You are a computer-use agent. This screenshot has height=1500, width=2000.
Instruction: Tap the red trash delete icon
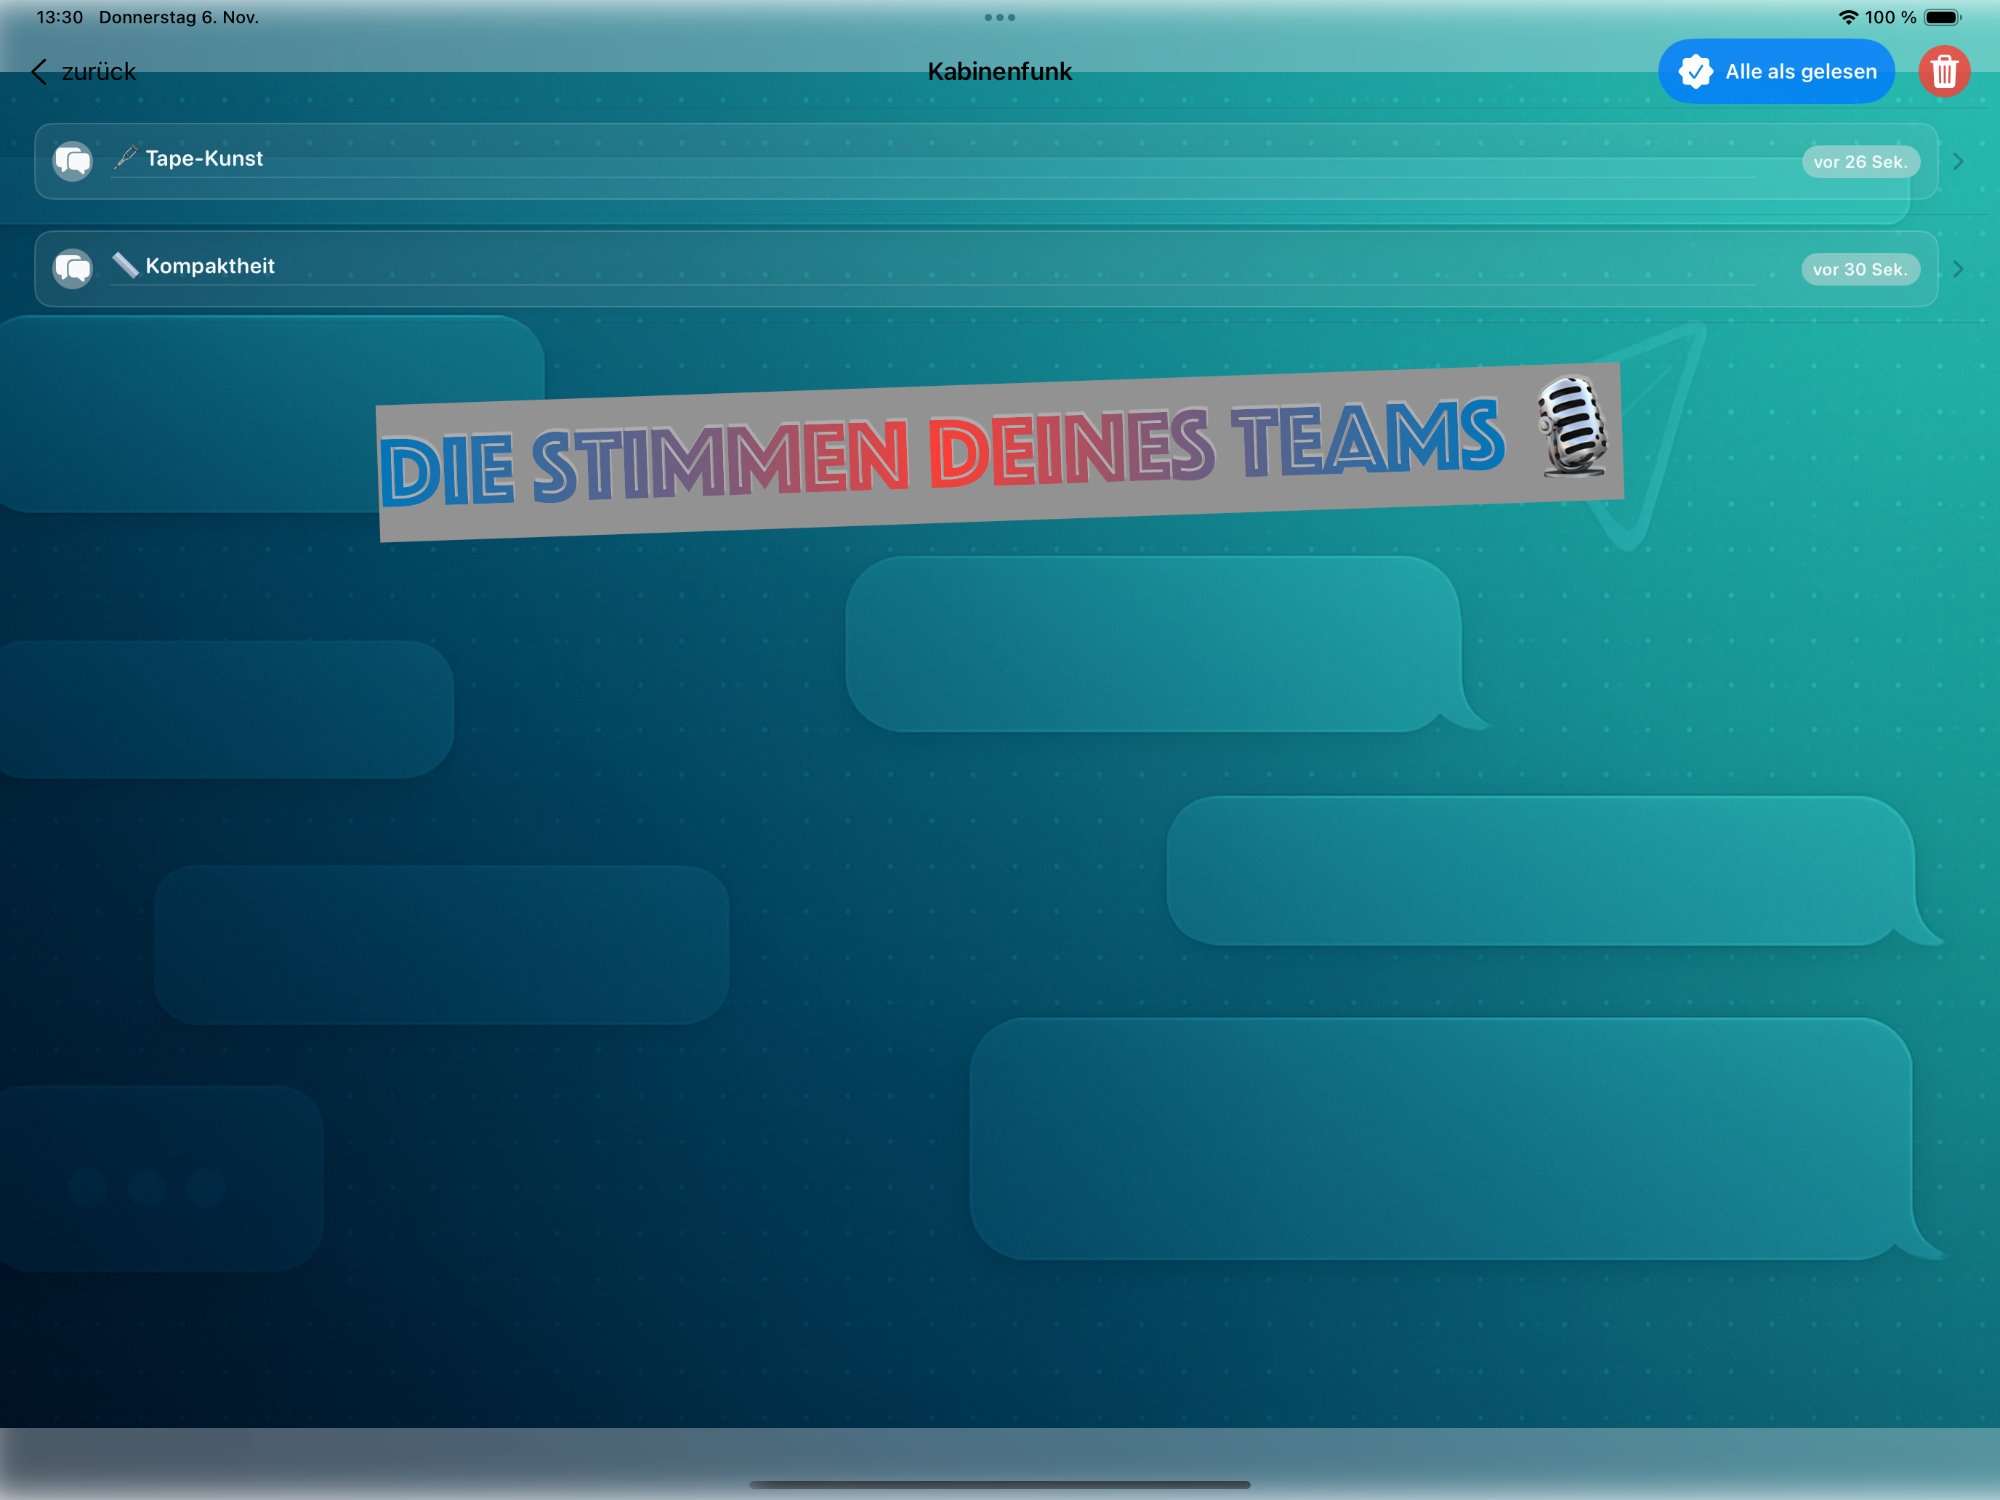pos(1944,72)
